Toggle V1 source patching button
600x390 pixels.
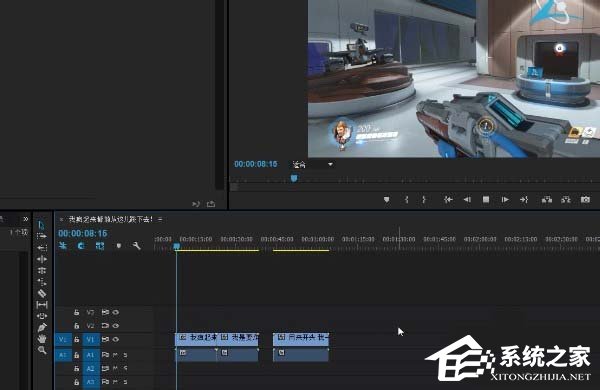pos(63,339)
